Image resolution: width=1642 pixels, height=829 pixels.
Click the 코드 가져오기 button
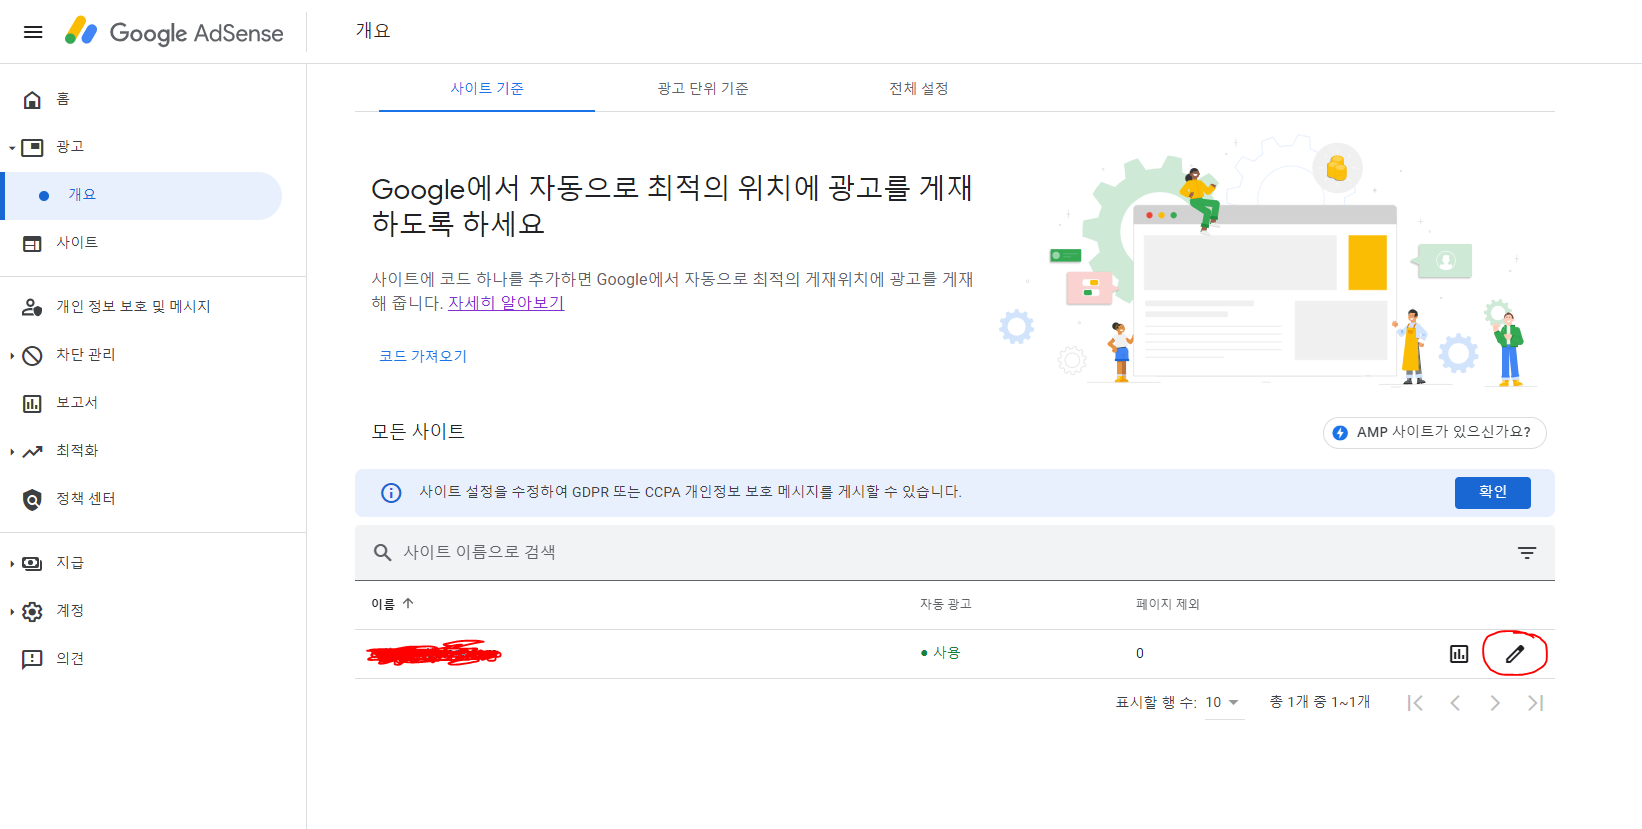pos(423,356)
